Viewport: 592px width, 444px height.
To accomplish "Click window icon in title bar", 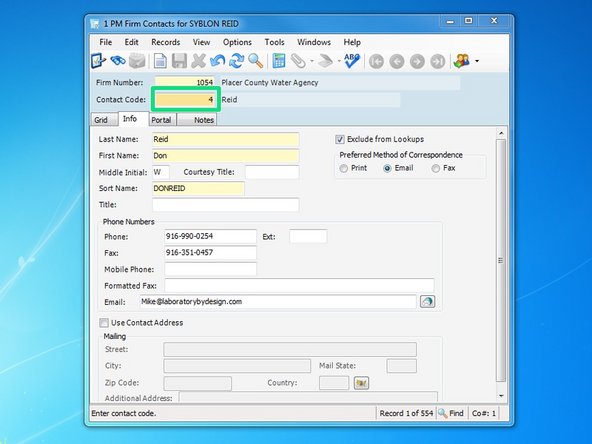I will (x=95, y=24).
